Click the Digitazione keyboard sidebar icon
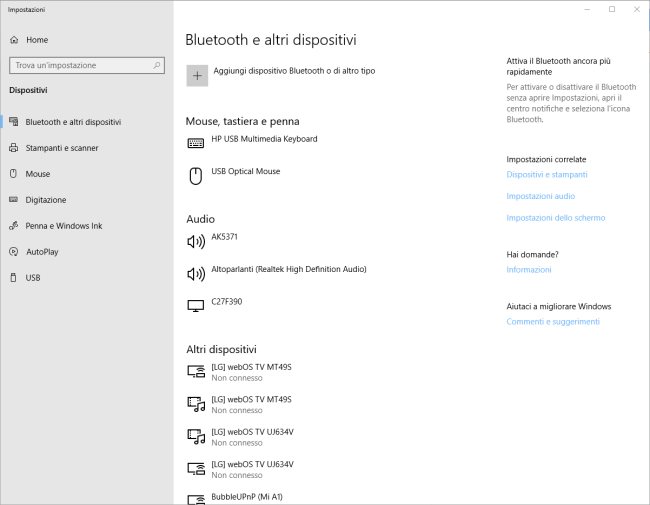The image size is (650, 505). pos(14,199)
